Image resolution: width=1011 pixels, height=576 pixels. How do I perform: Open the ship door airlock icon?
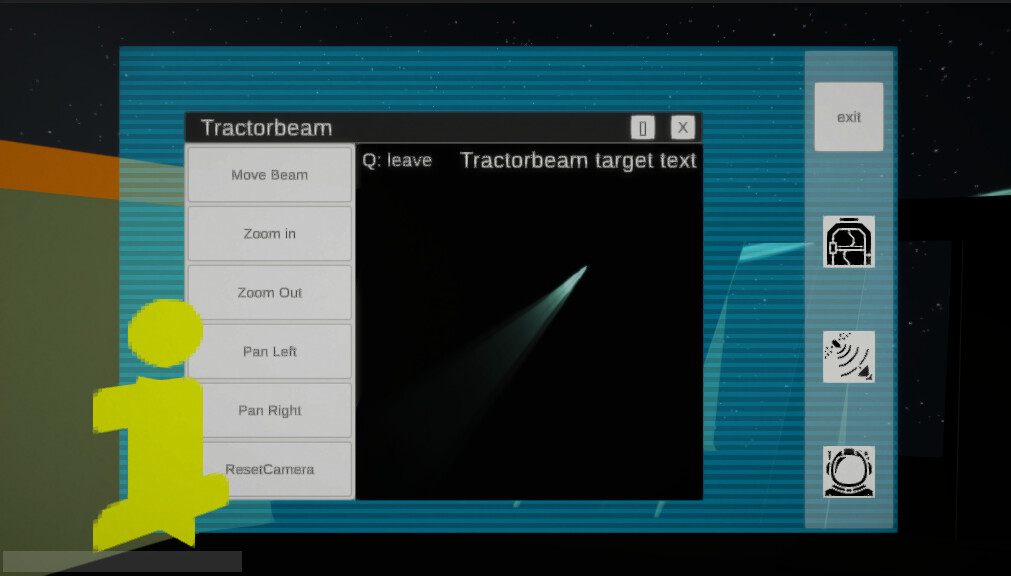tap(848, 241)
